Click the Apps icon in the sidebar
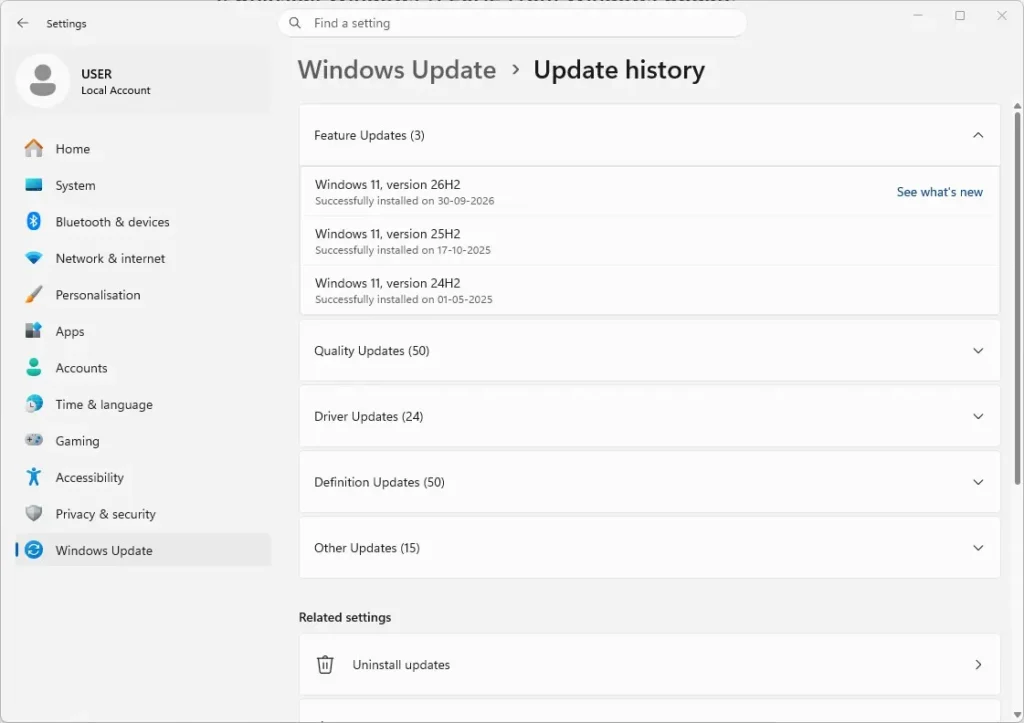Viewport: 1024px width, 723px height. 34,331
